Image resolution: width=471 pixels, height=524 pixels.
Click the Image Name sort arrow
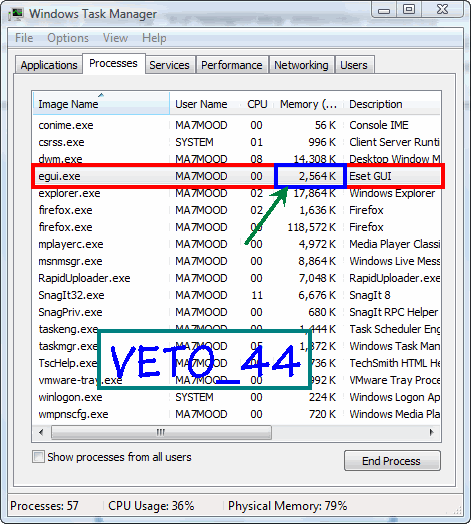pos(101,95)
